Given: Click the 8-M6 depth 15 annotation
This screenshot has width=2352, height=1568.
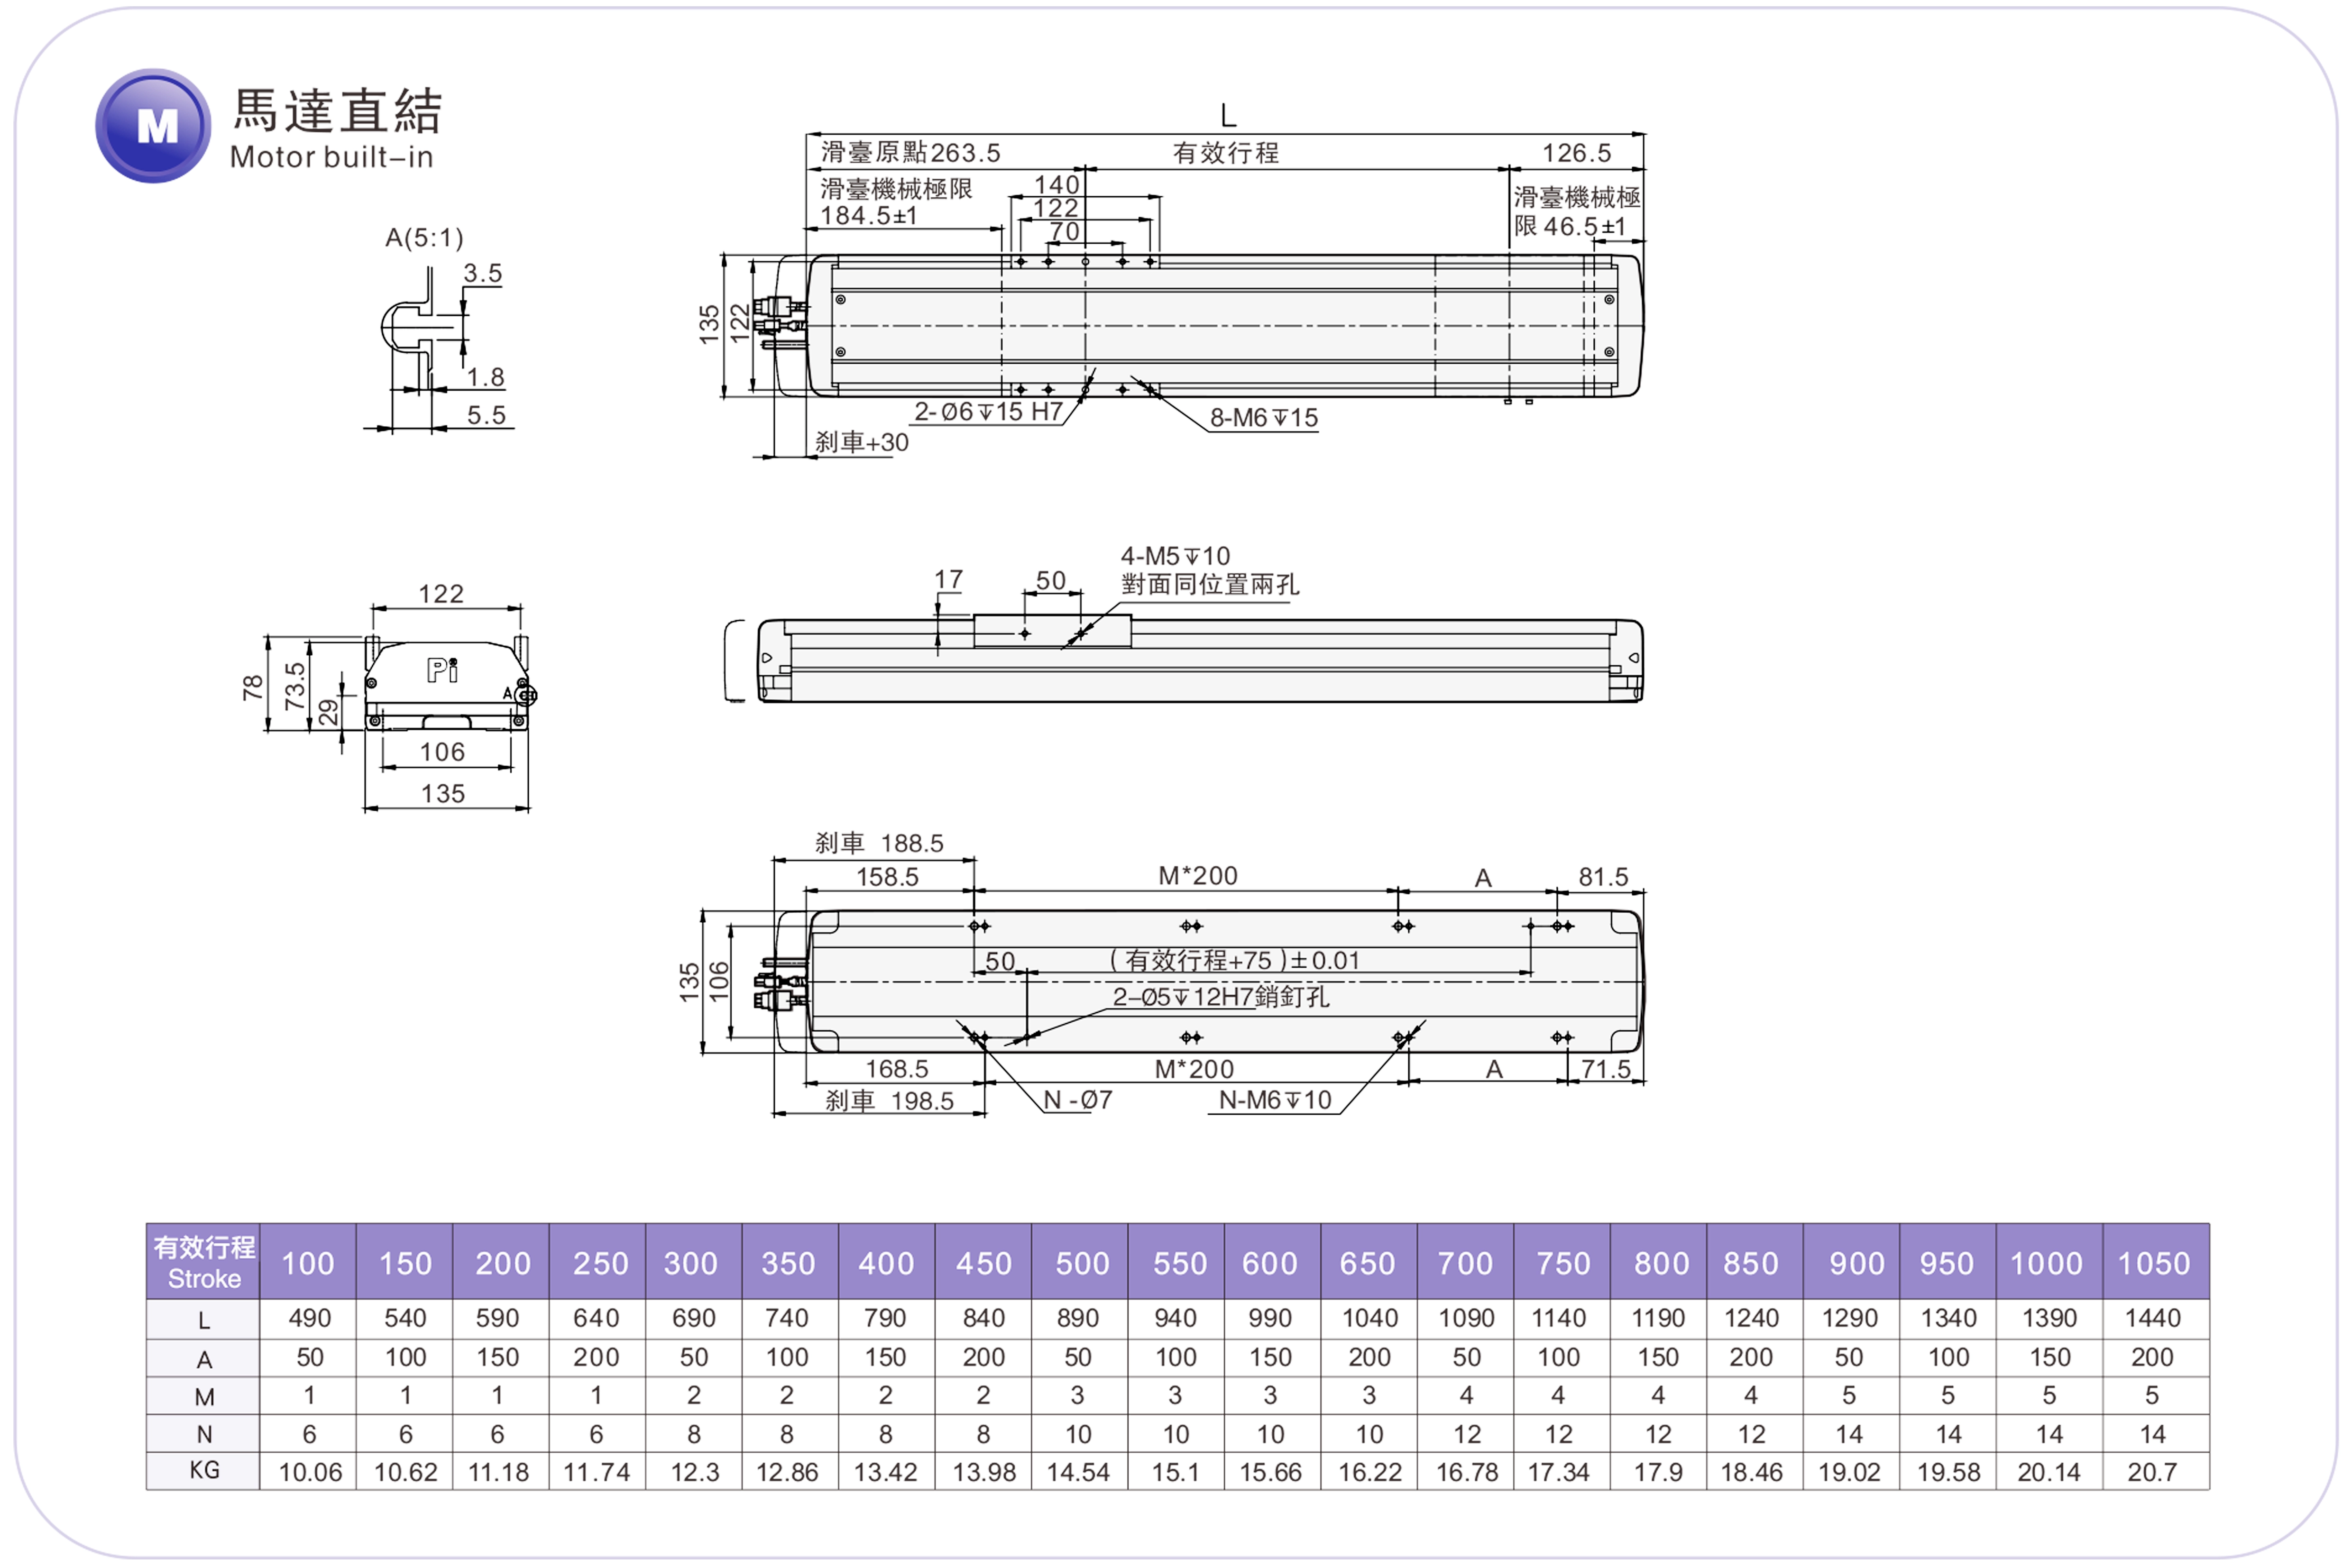Looking at the screenshot, I should click(x=1264, y=418).
